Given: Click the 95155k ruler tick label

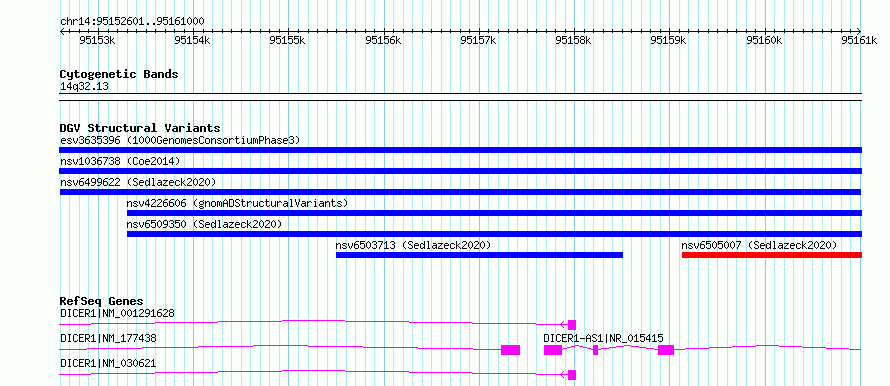Looking at the screenshot, I should pos(288,40).
